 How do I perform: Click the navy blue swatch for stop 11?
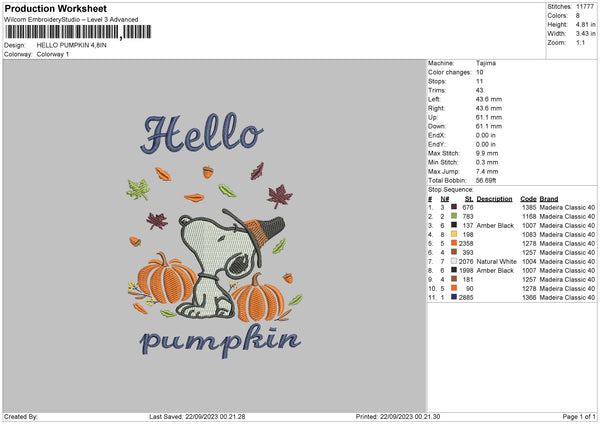click(x=454, y=297)
